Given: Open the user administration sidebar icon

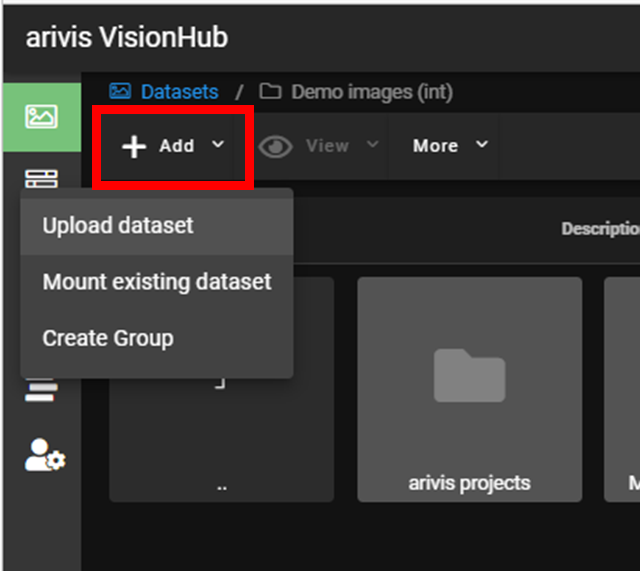Looking at the screenshot, I should (45, 455).
